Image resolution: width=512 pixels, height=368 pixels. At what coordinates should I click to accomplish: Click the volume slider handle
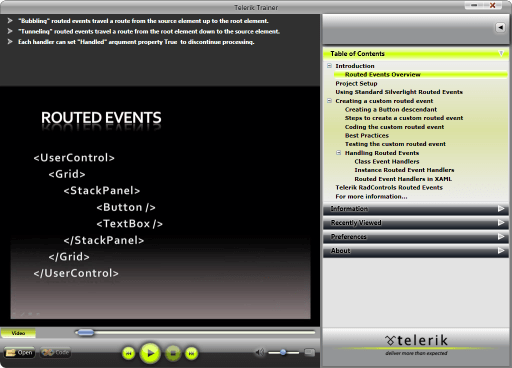point(283,352)
